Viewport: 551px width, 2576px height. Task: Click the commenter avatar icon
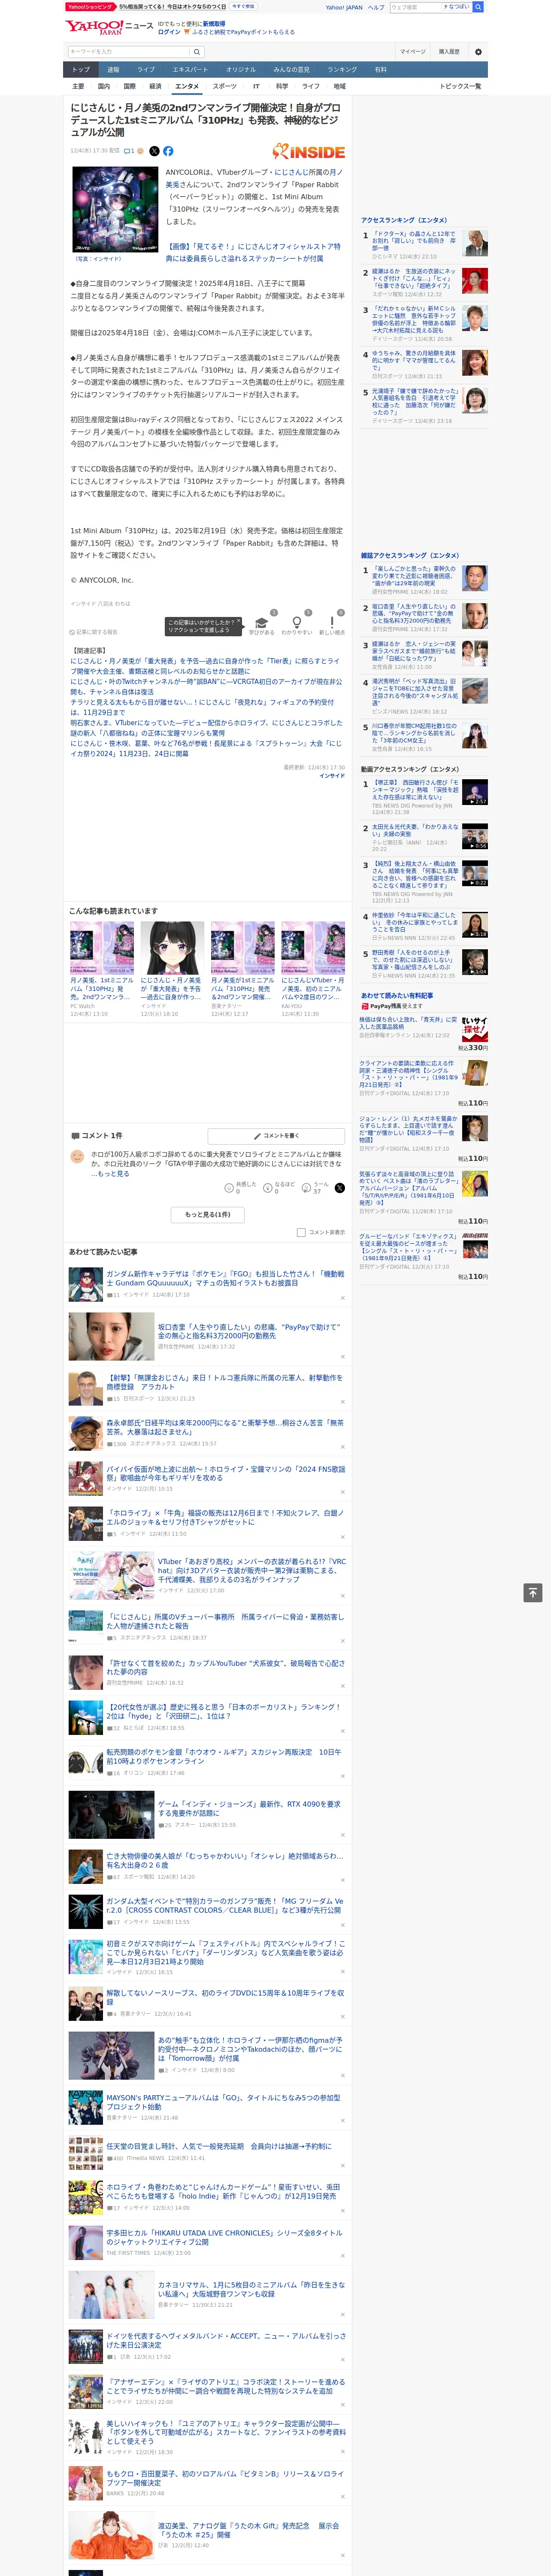pyautogui.click(x=77, y=1156)
